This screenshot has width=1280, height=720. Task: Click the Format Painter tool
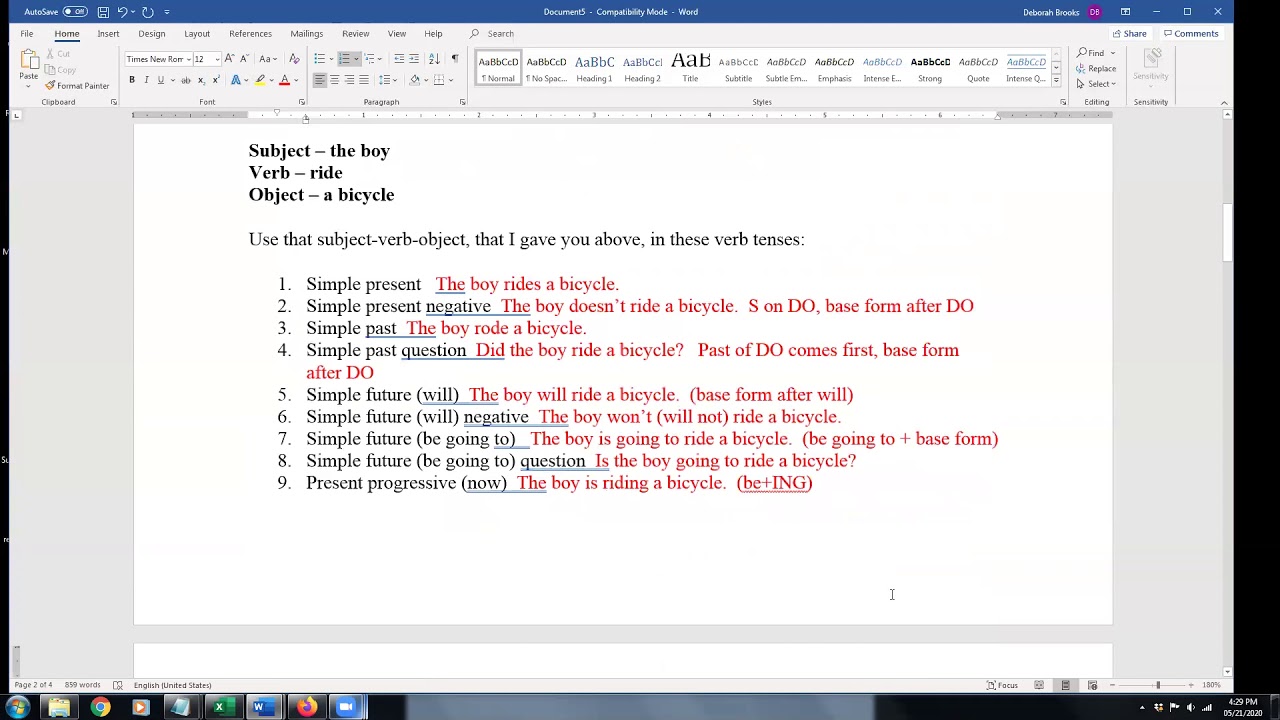[77, 86]
